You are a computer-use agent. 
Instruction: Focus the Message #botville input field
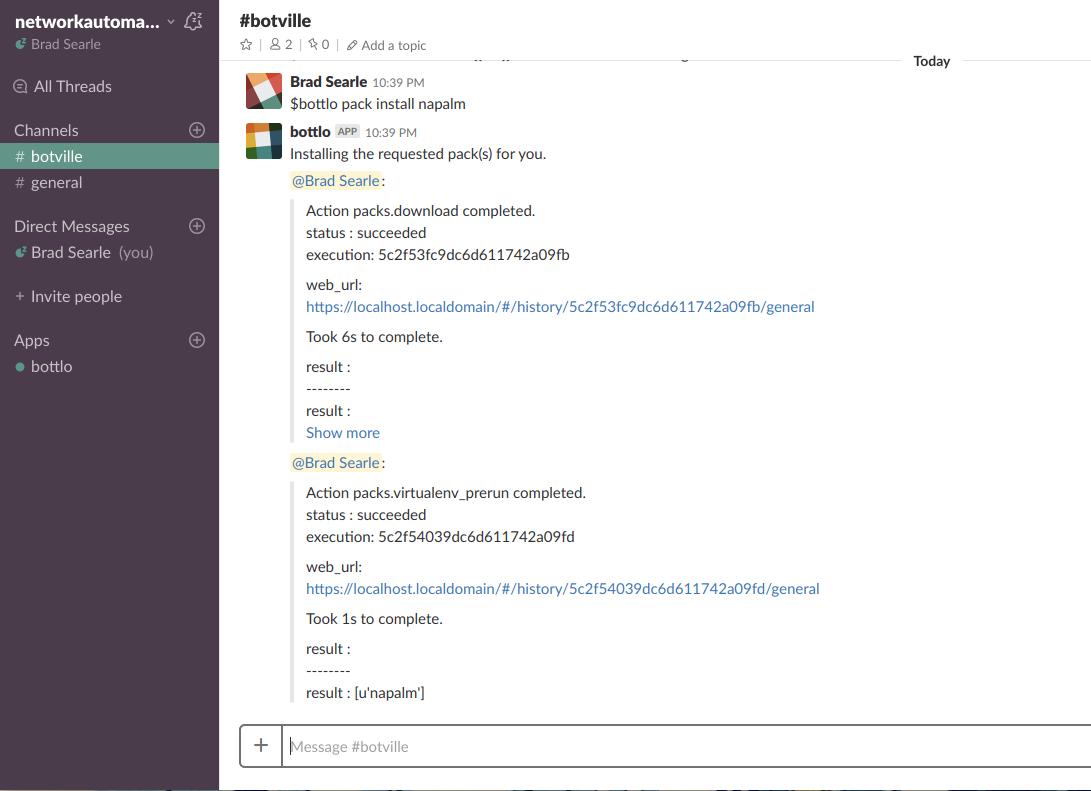[x=680, y=746]
